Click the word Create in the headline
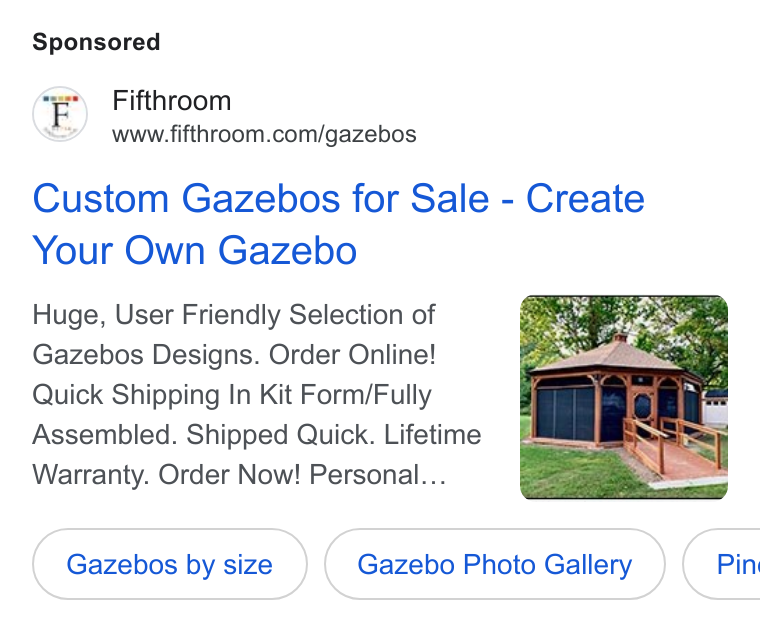The image size is (760, 632). 586,199
